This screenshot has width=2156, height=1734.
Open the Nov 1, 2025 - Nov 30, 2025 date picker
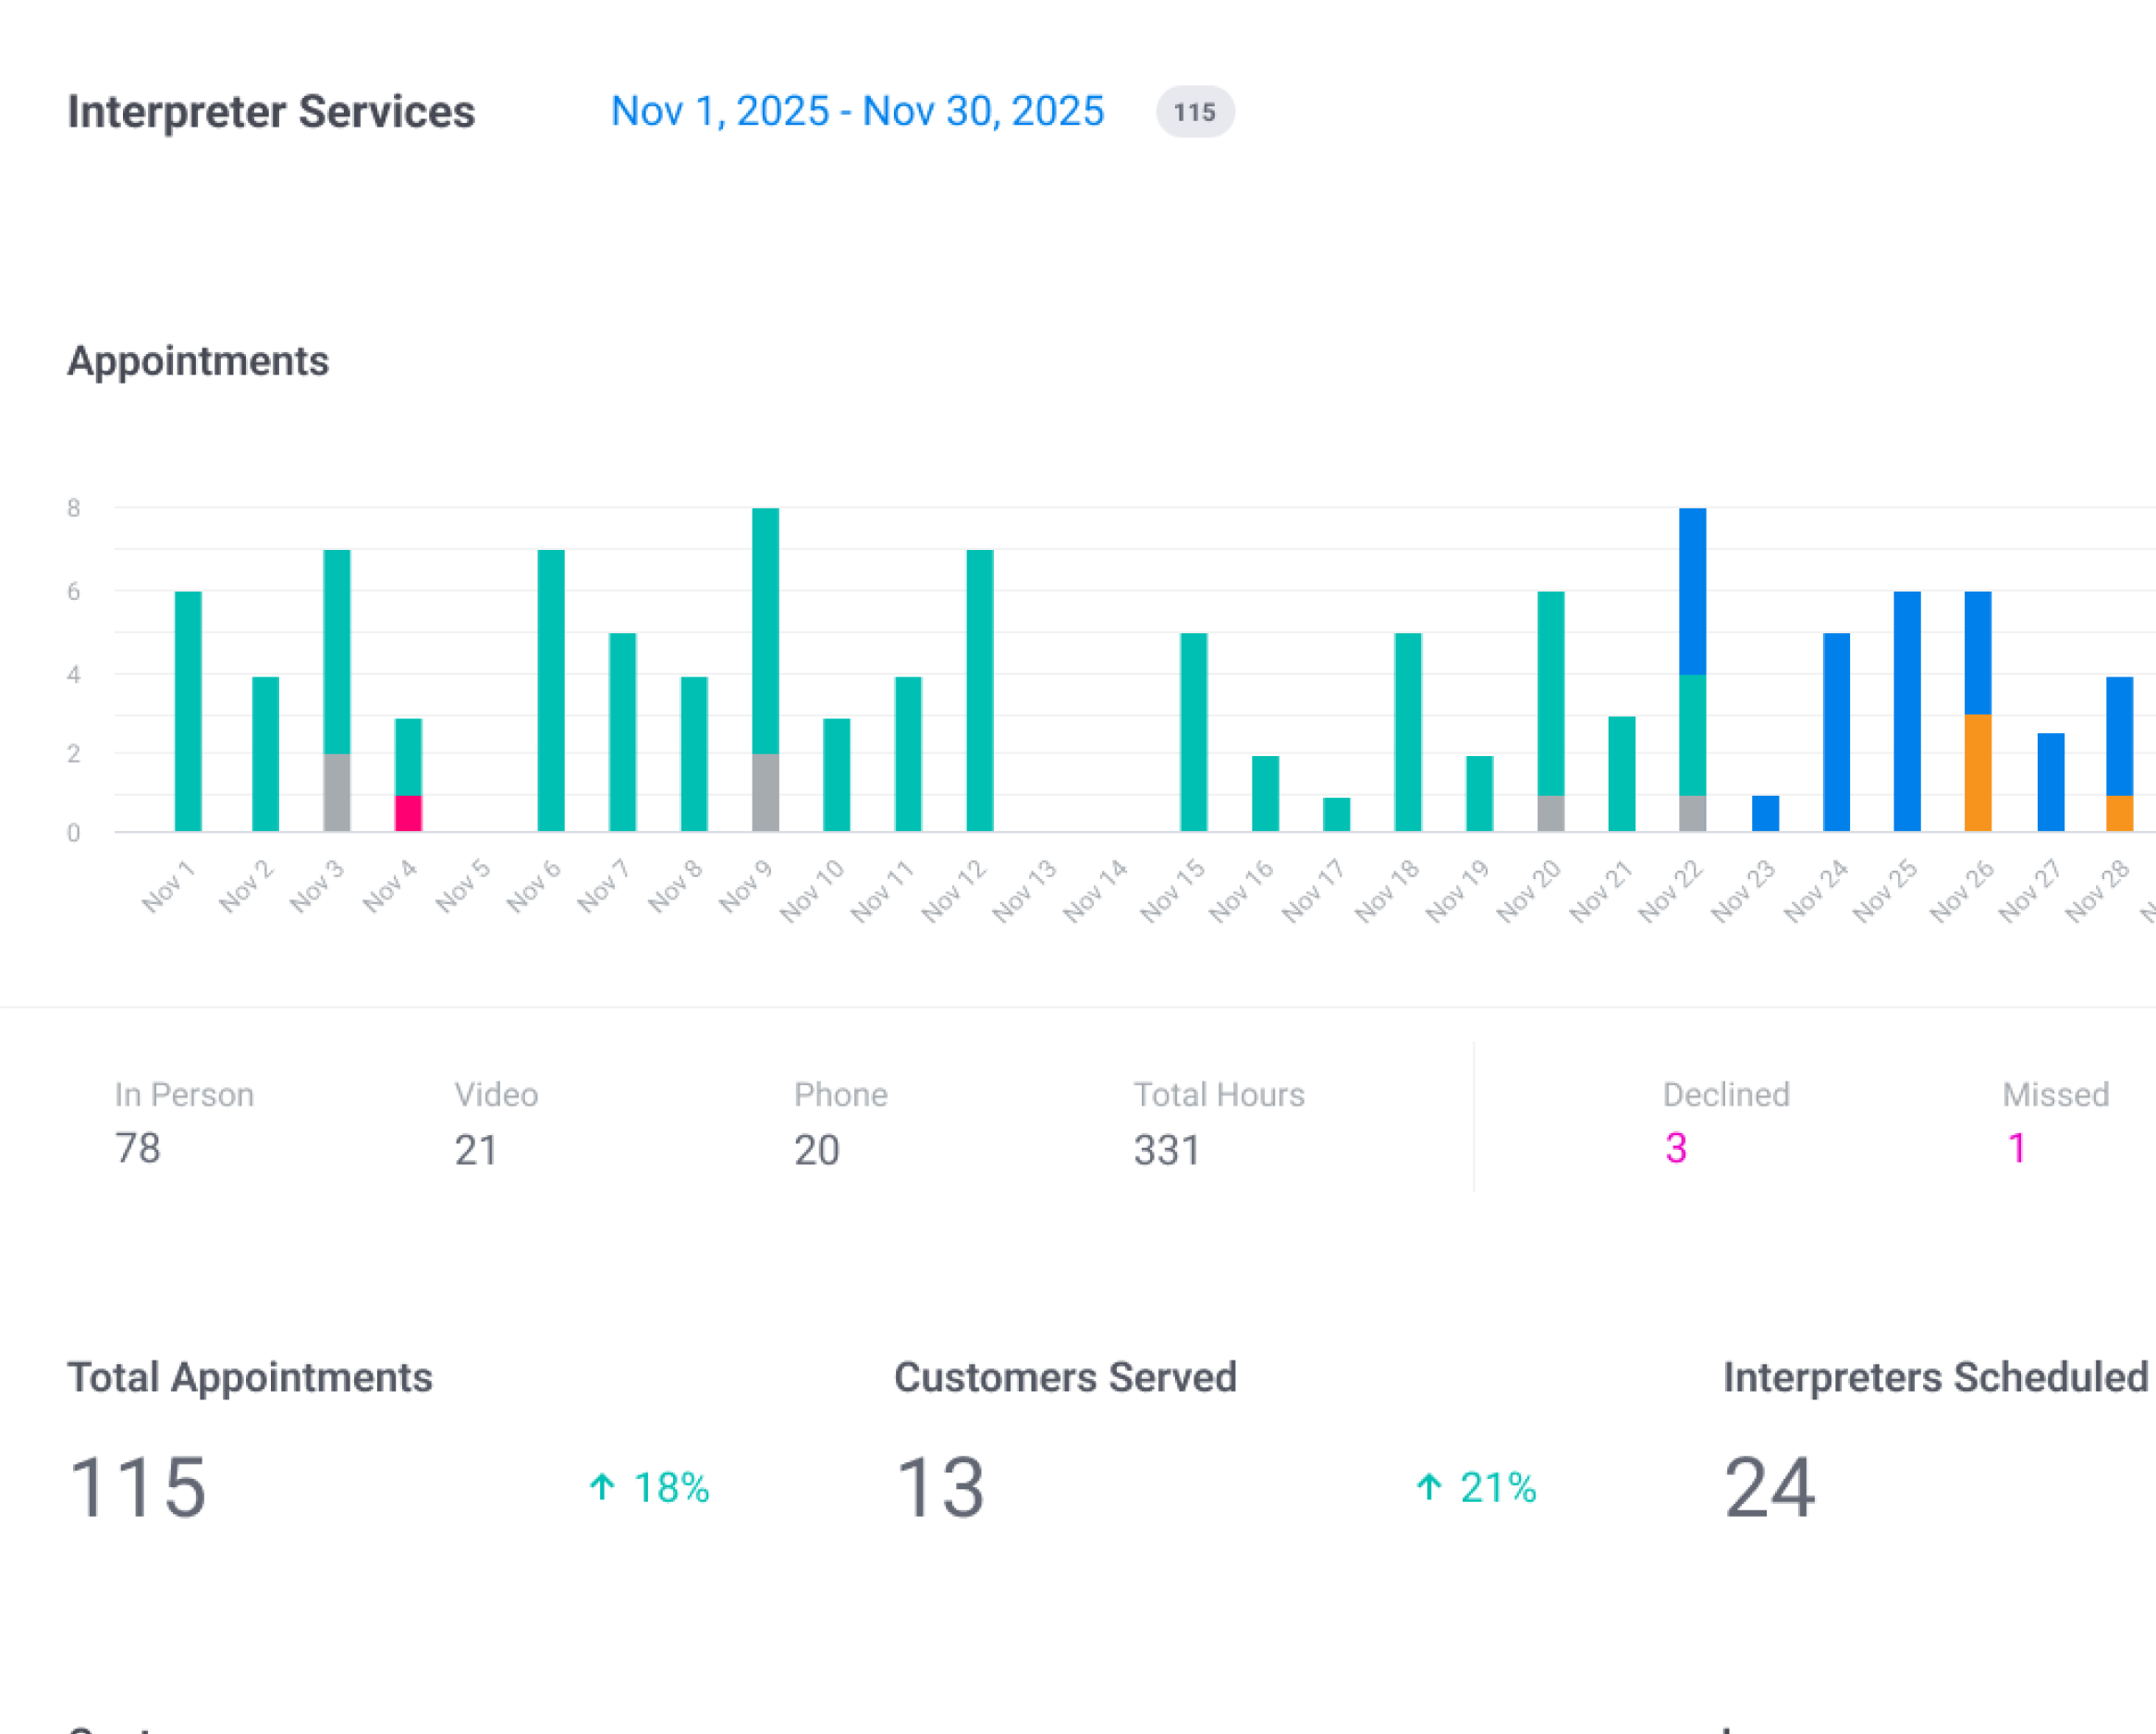click(x=857, y=112)
